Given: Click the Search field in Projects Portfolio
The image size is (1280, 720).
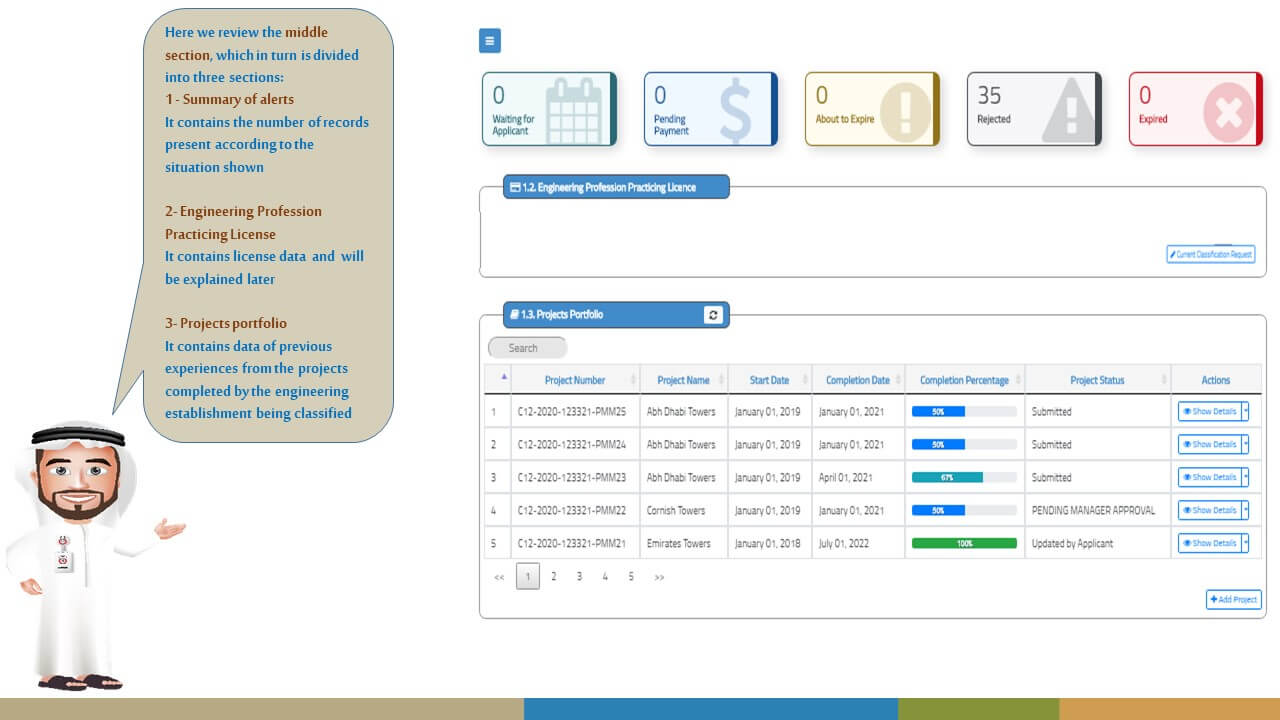Looking at the screenshot, I should (x=527, y=348).
